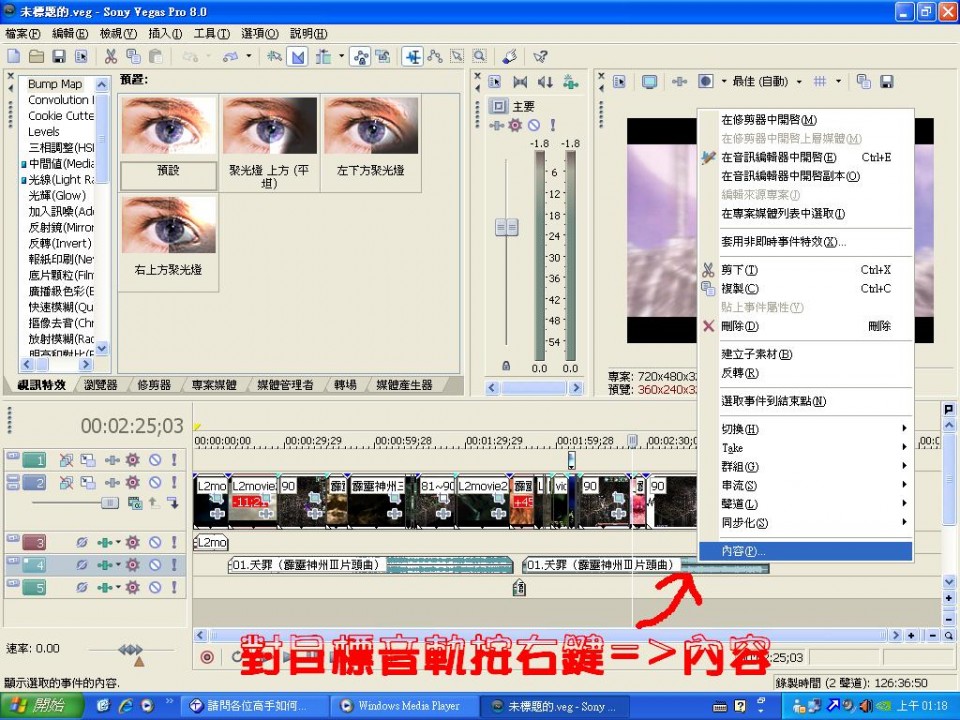Screen dimensions: 960x720
Task: Click the Windows 開始 Start button
Action: click(x=42, y=705)
